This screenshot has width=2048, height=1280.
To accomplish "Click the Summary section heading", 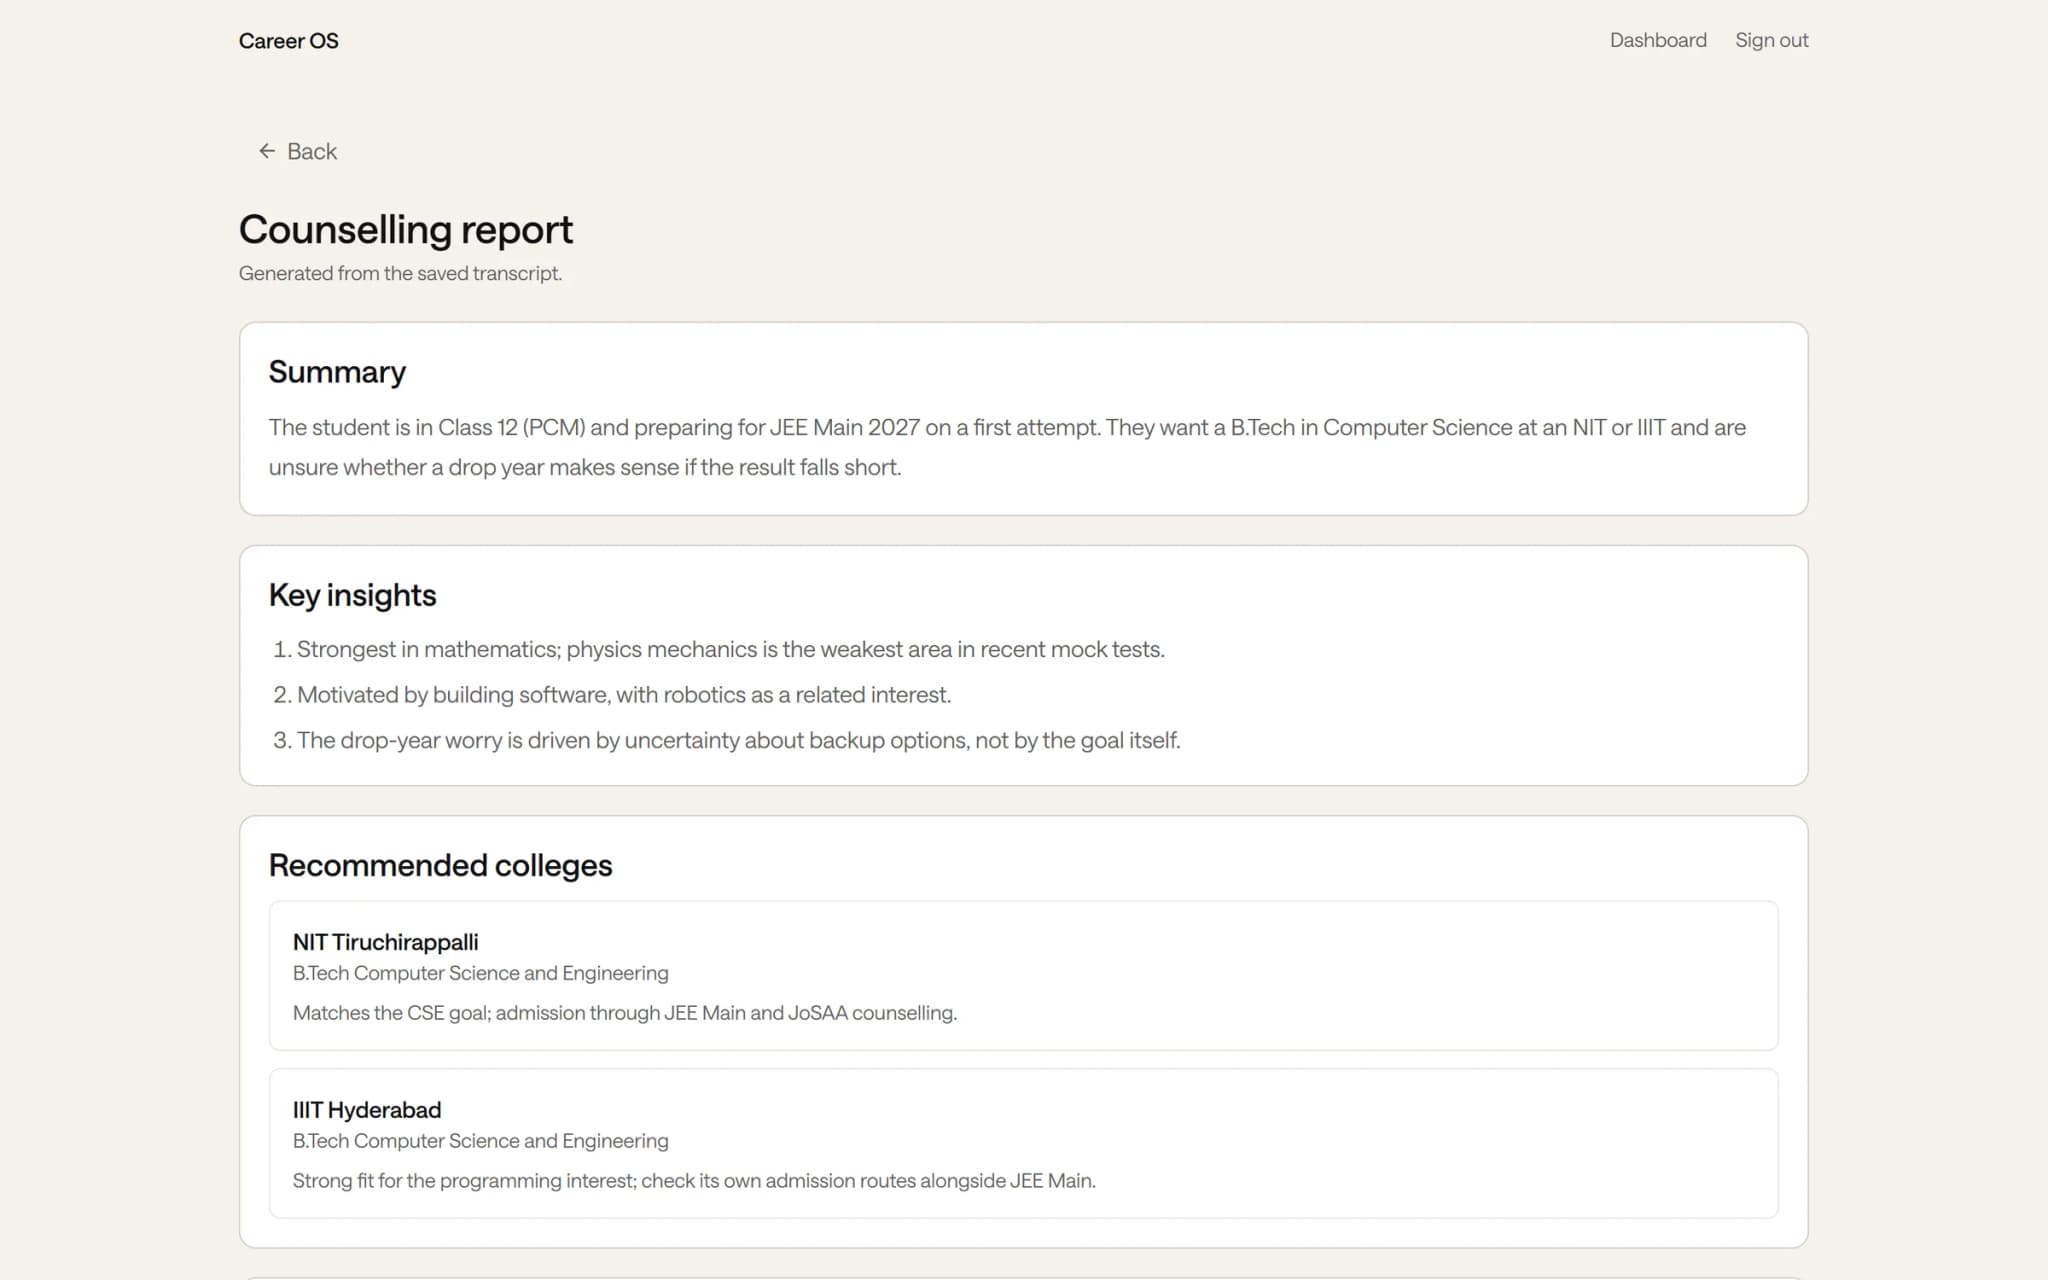I will pyautogui.click(x=337, y=372).
